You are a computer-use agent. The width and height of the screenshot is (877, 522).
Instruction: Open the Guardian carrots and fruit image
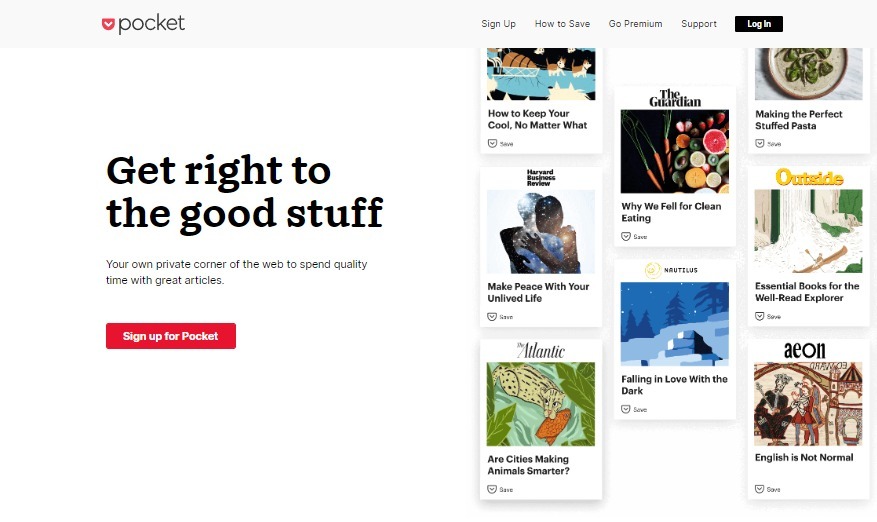coord(675,152)
